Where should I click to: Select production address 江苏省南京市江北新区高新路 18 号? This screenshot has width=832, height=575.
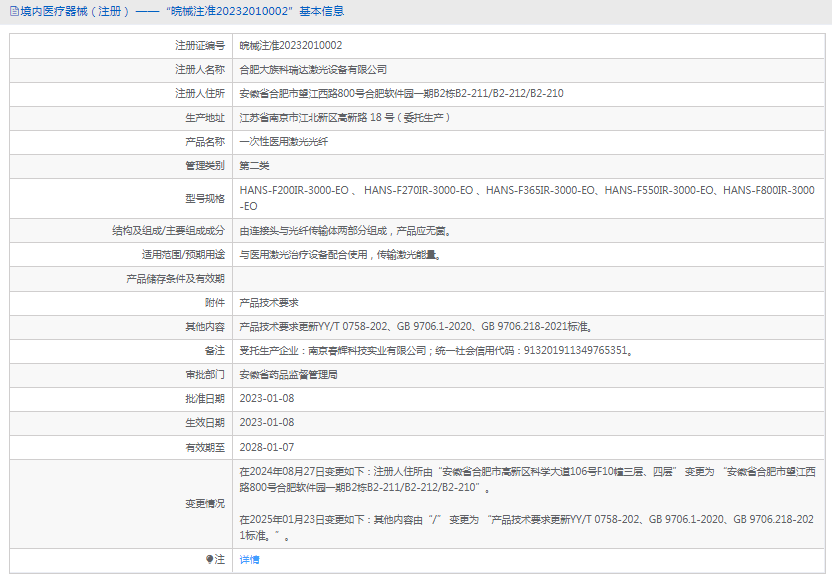(x=345, y=118)
